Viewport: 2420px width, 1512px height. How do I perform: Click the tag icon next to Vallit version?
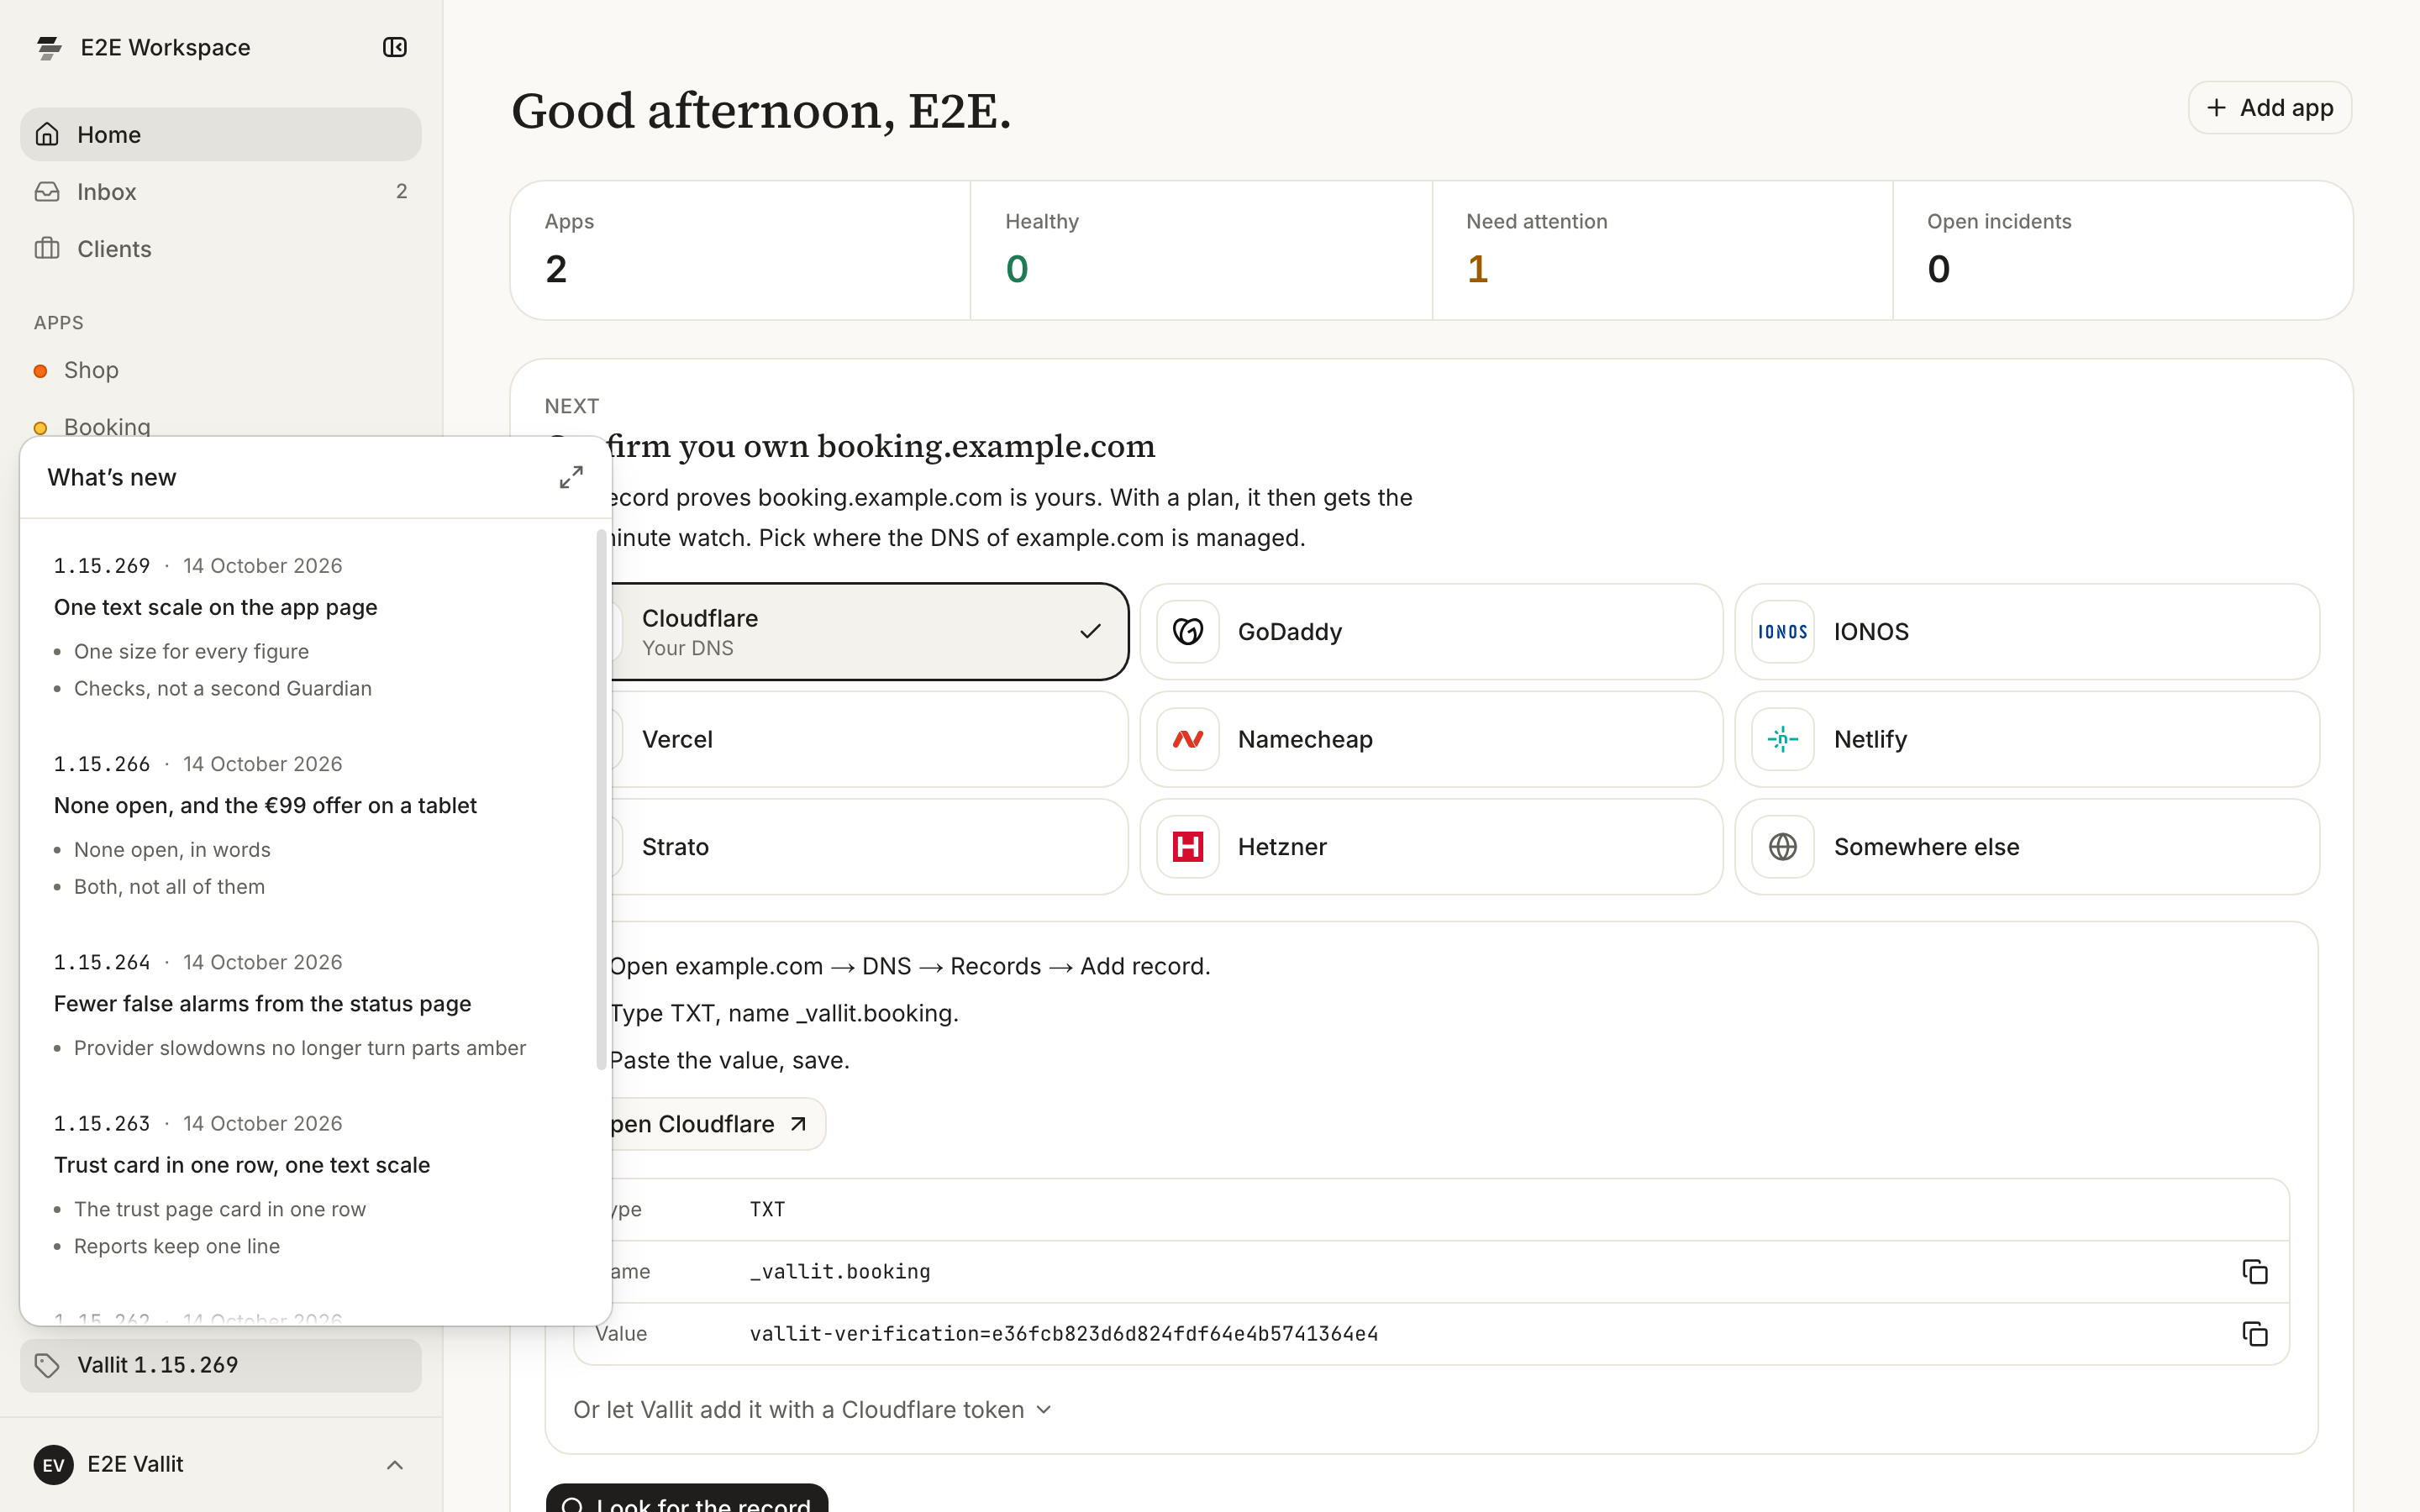point(47,1365)
